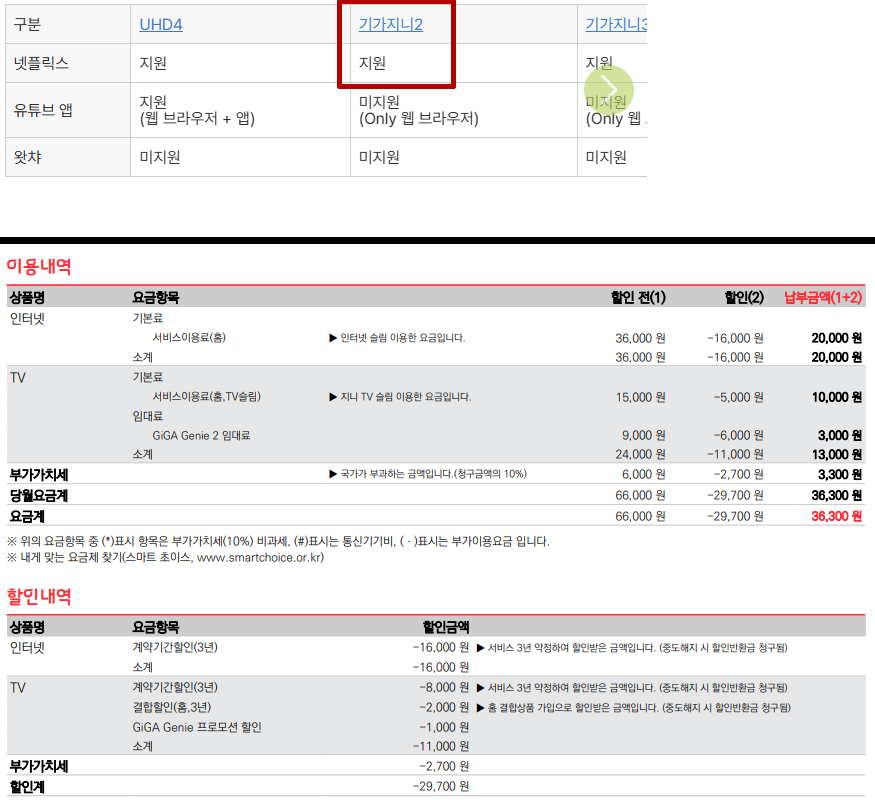Click the 3,000 원 rental payment amount
Image resolution: width=875 pixels, height=800 pixels.
[839, 435]
